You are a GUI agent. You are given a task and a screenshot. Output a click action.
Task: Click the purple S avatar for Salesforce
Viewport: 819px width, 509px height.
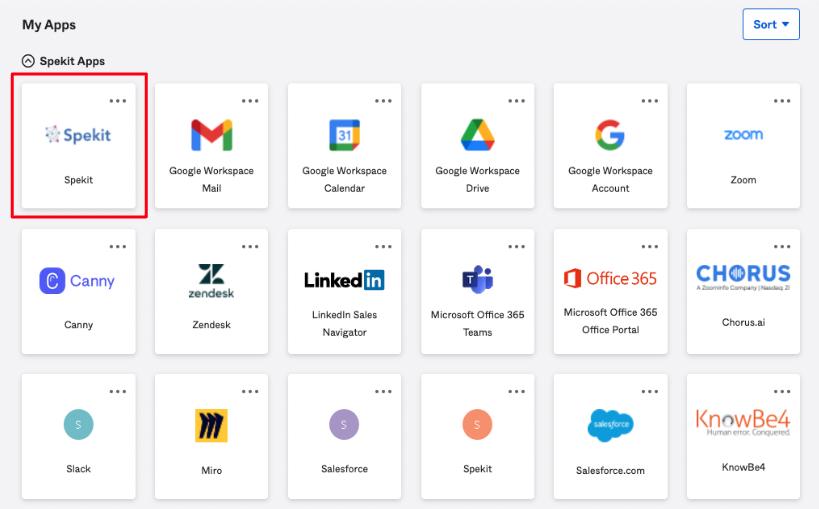(344, 424)
